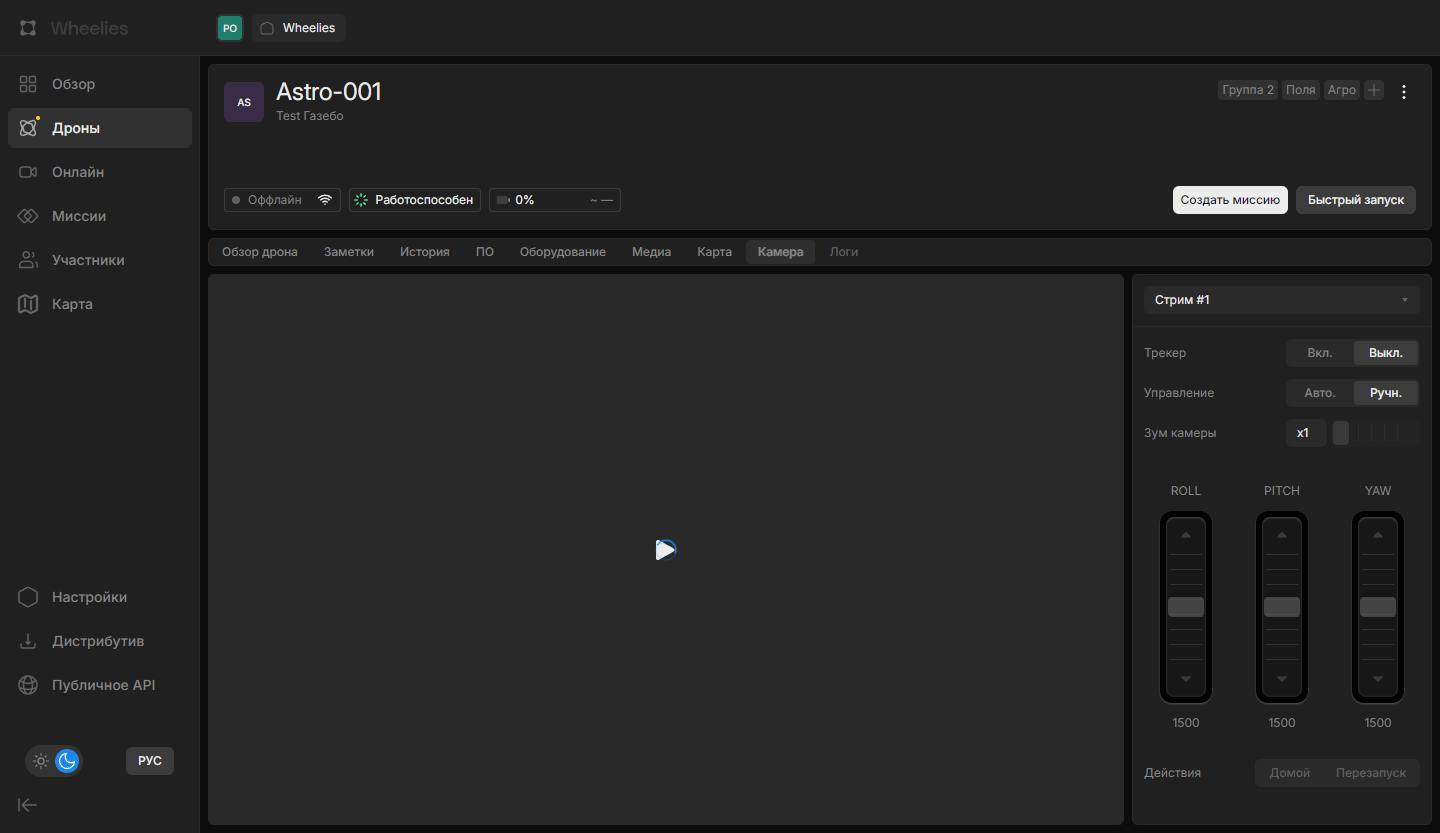Open the Wheelies workspace selector
Image resolution: width=1440 pixels, height=833 pixels.
298,28
